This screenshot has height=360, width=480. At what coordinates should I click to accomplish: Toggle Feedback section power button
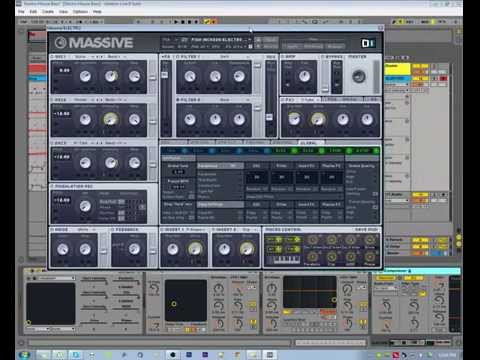tap(113, 230)
